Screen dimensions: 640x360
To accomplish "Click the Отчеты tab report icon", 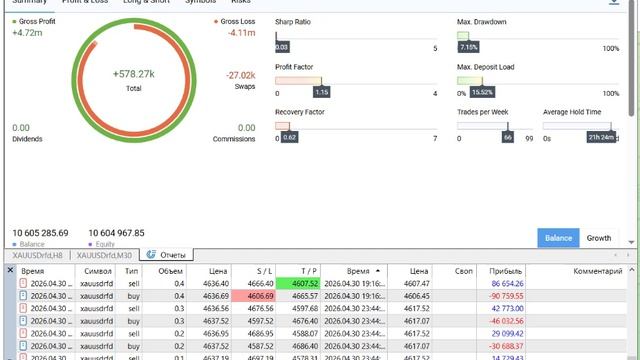I will 151,254.
